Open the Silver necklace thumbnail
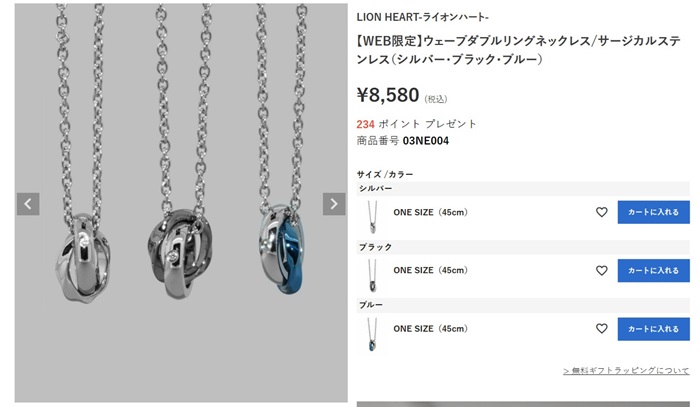Viewport: 700px width, 407px height. point(372,217)
